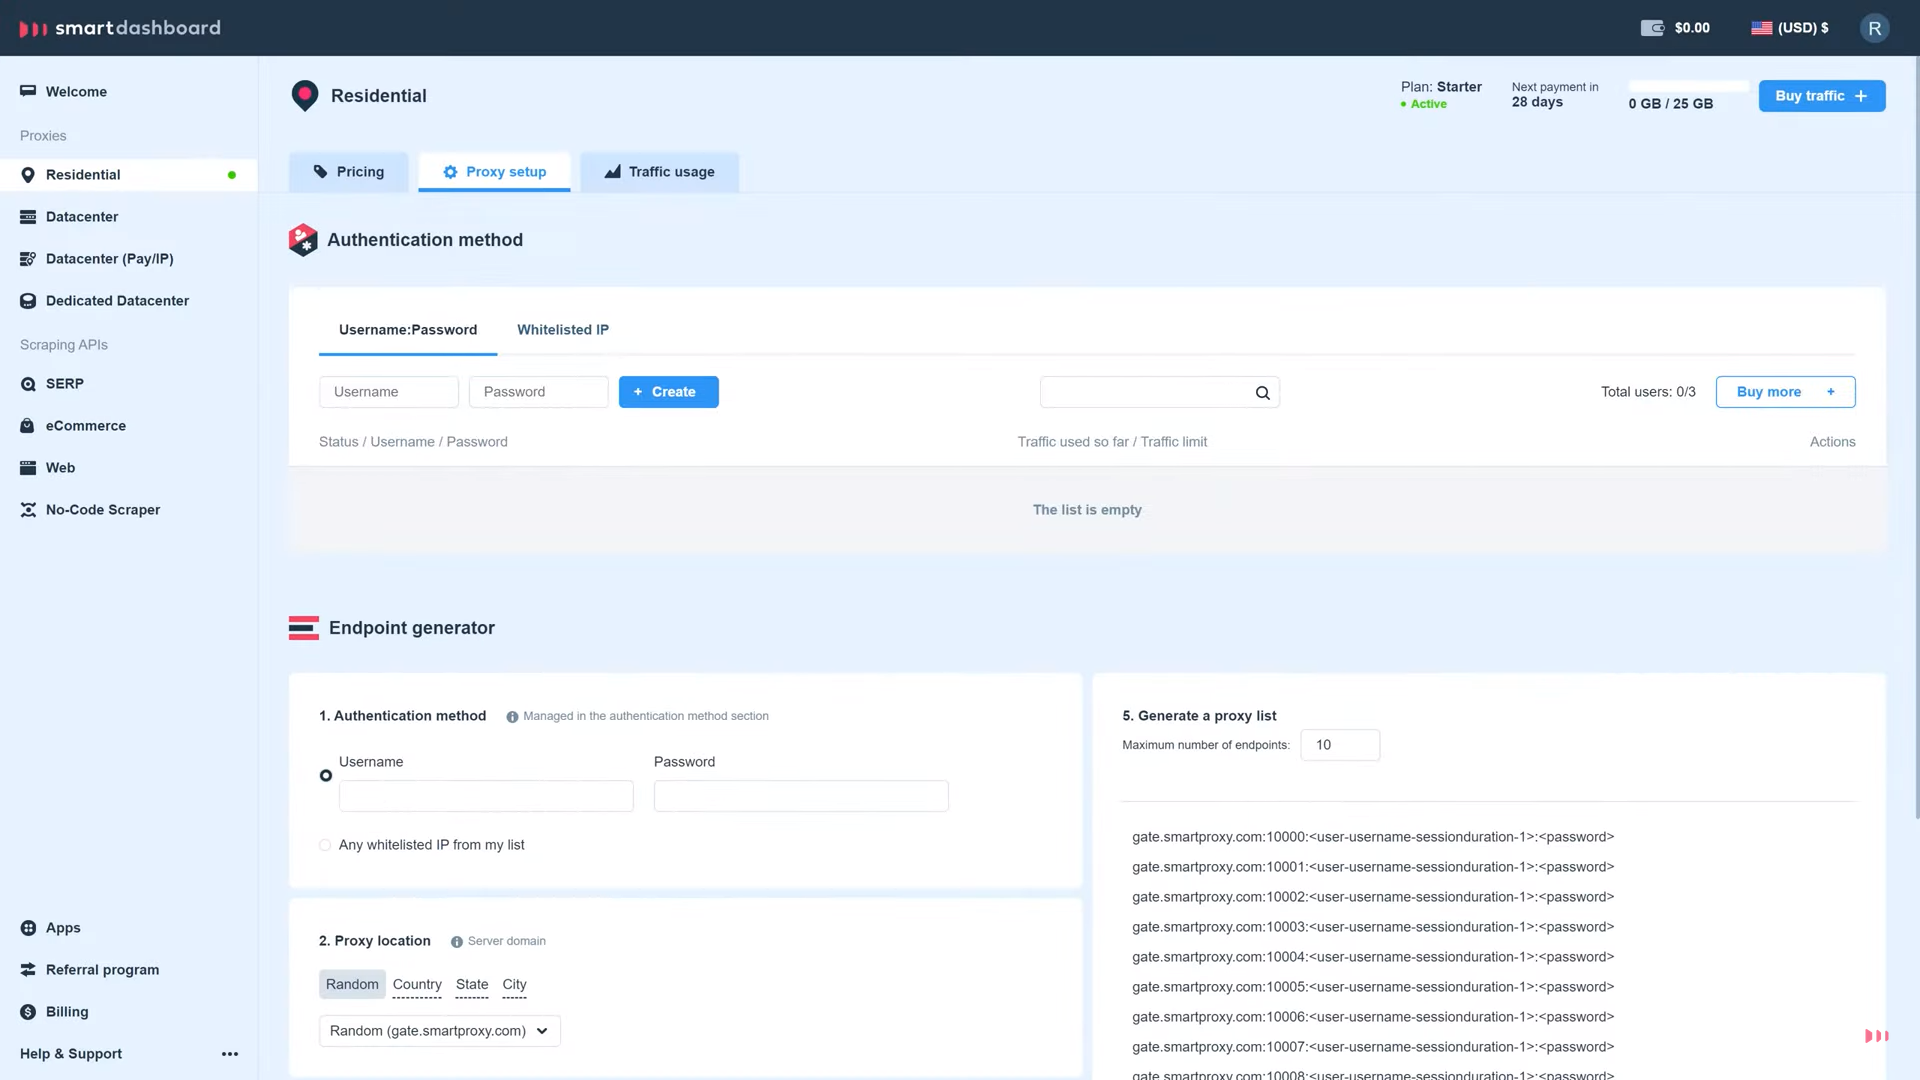Open the Whitelisted IP tab
The height and width of the screenshot is (1080, 1920).
click(562, 329)
